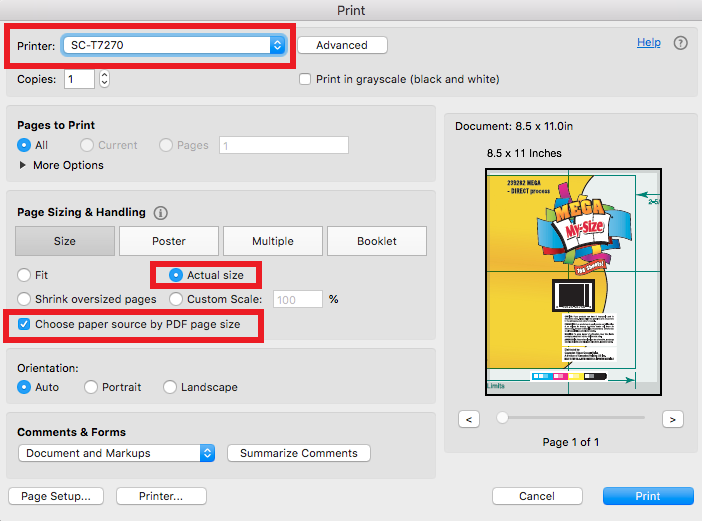
Task: Switch to the Multiple tab
Action: pos(273,241)
